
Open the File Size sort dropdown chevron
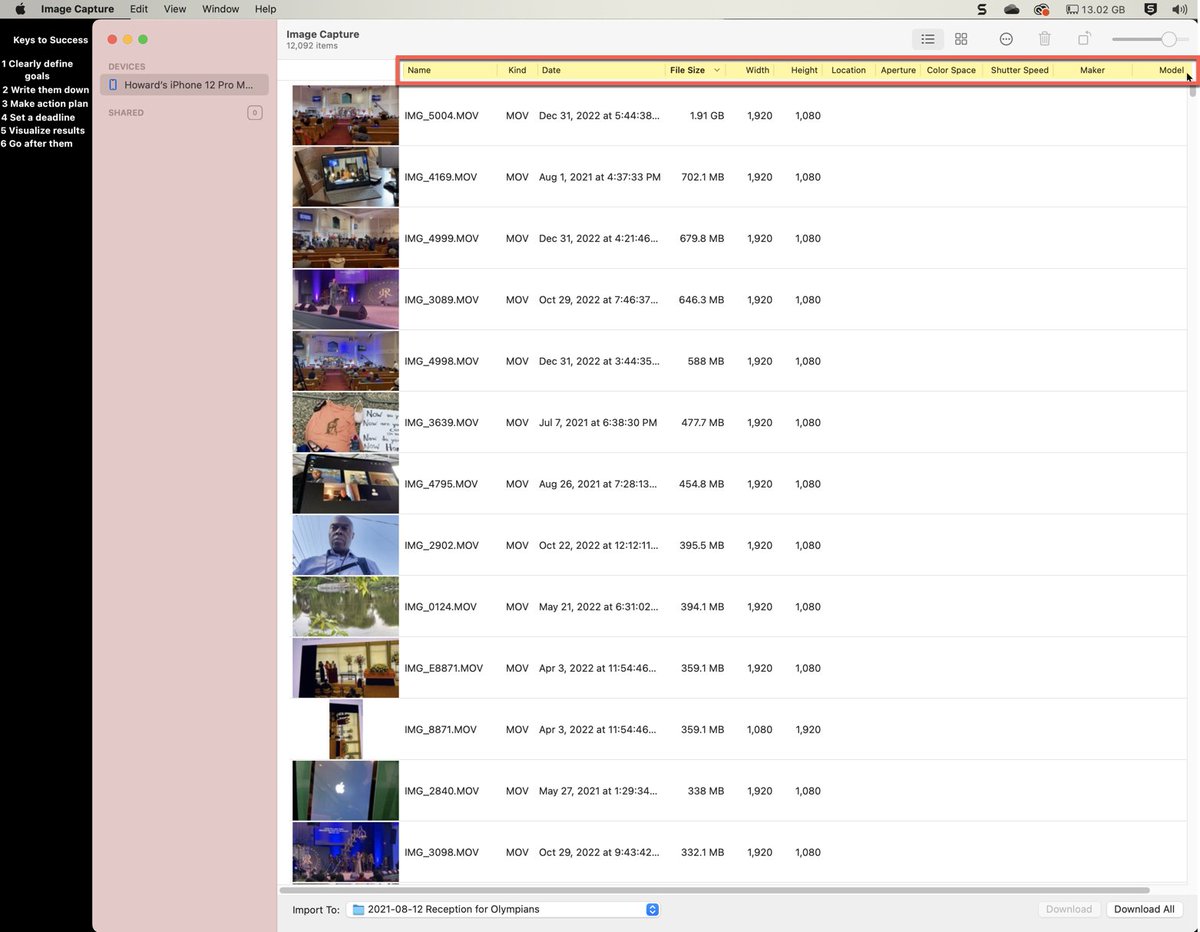tap(716, 70)
